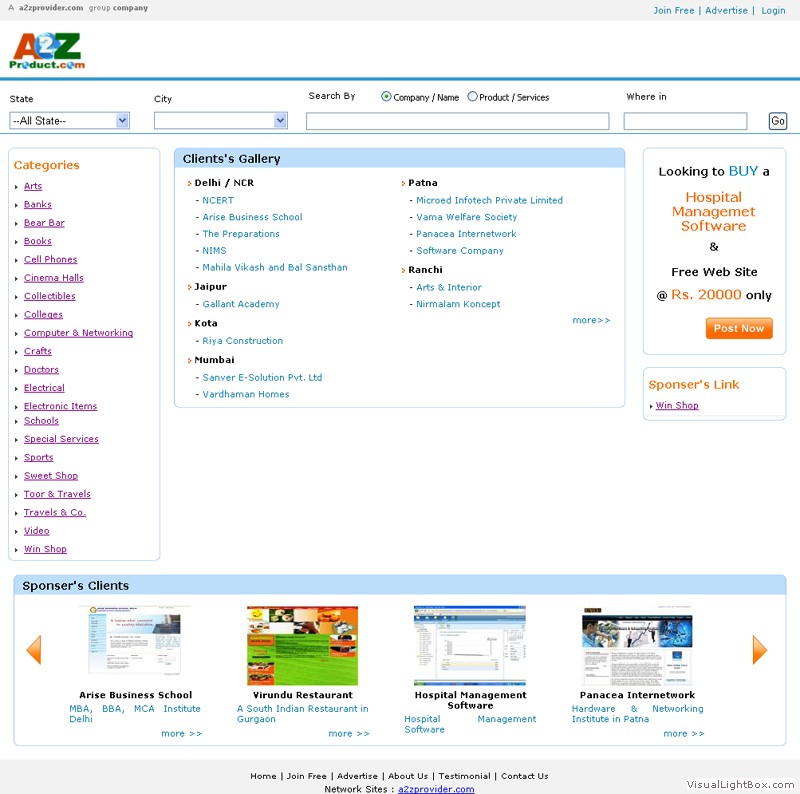Open the Electrical category
The image size is (800, 794).
pos(44,388)
